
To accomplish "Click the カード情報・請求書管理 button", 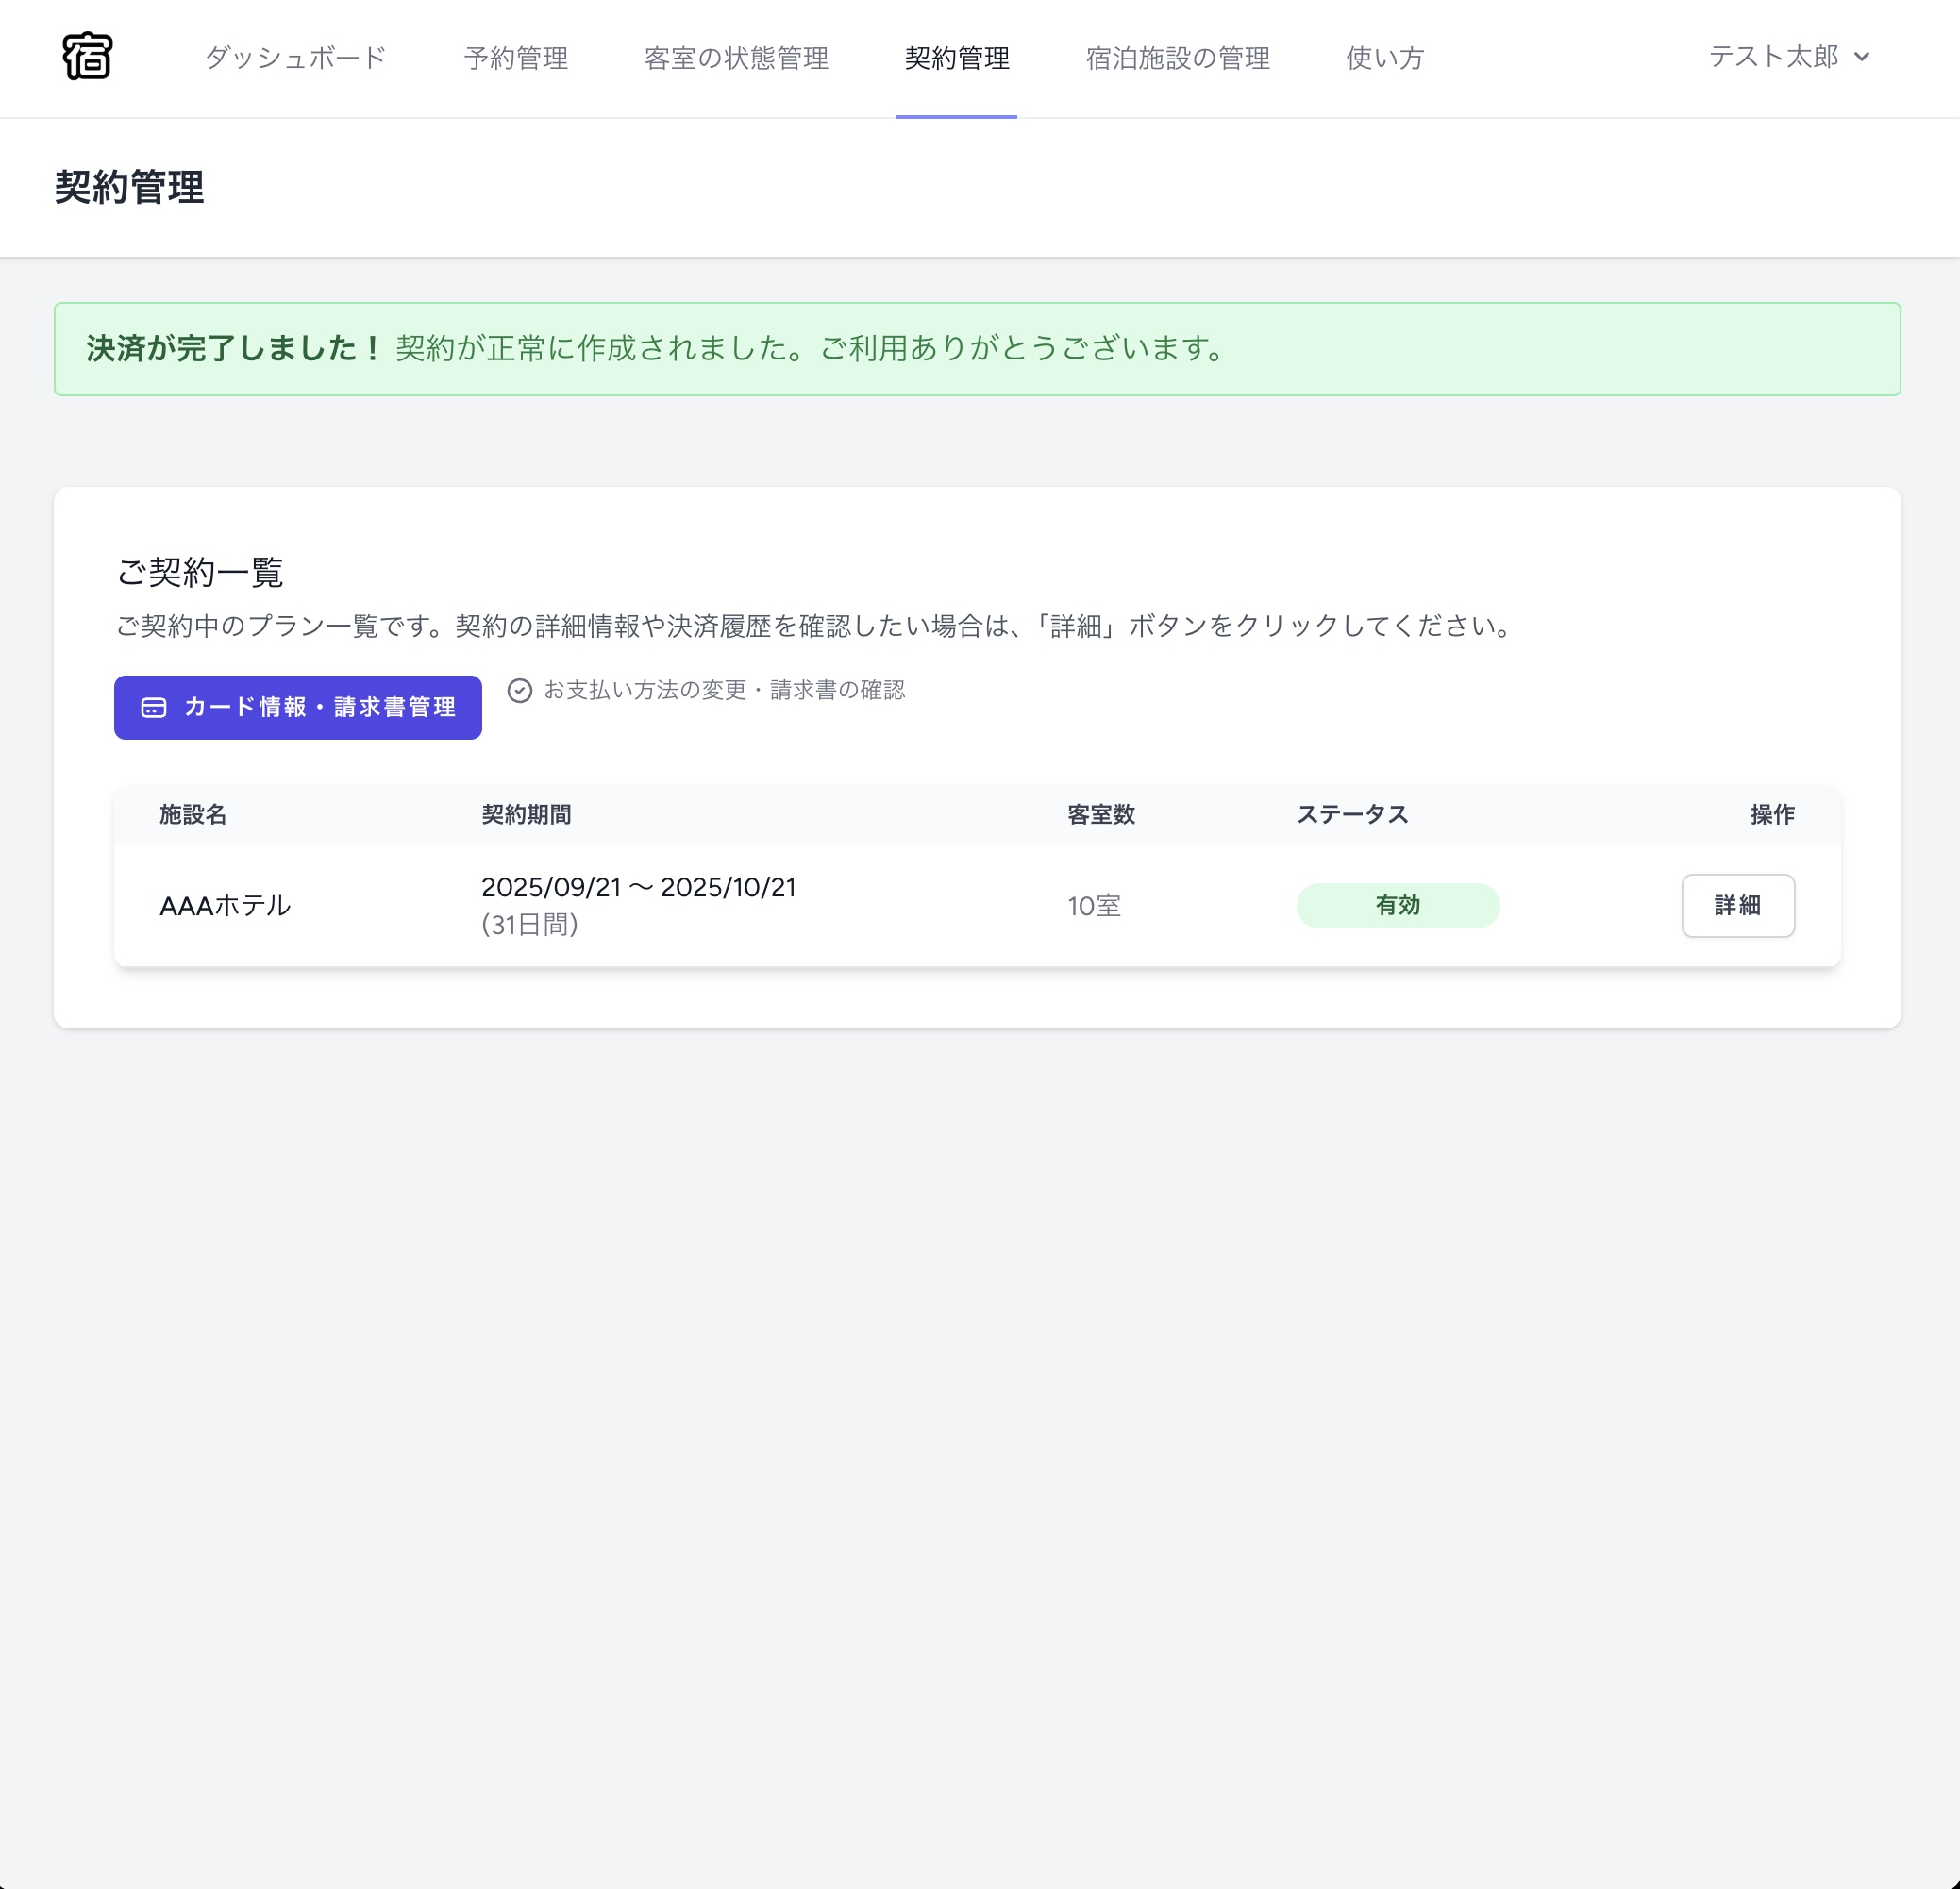I will [297, 707].
